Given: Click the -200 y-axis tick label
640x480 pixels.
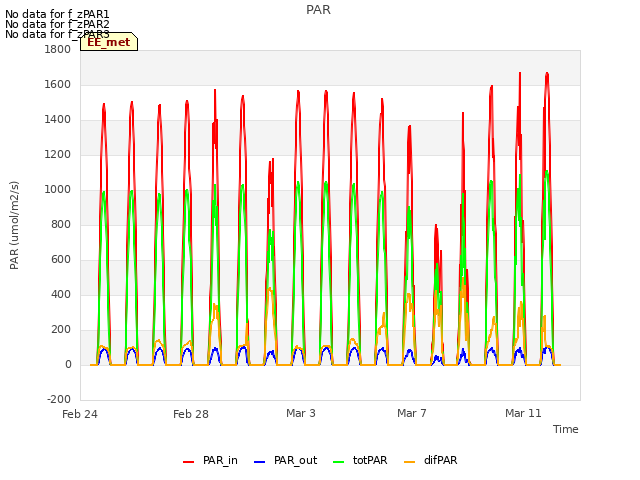Looking at the screenshot, I should pos(59,400).
